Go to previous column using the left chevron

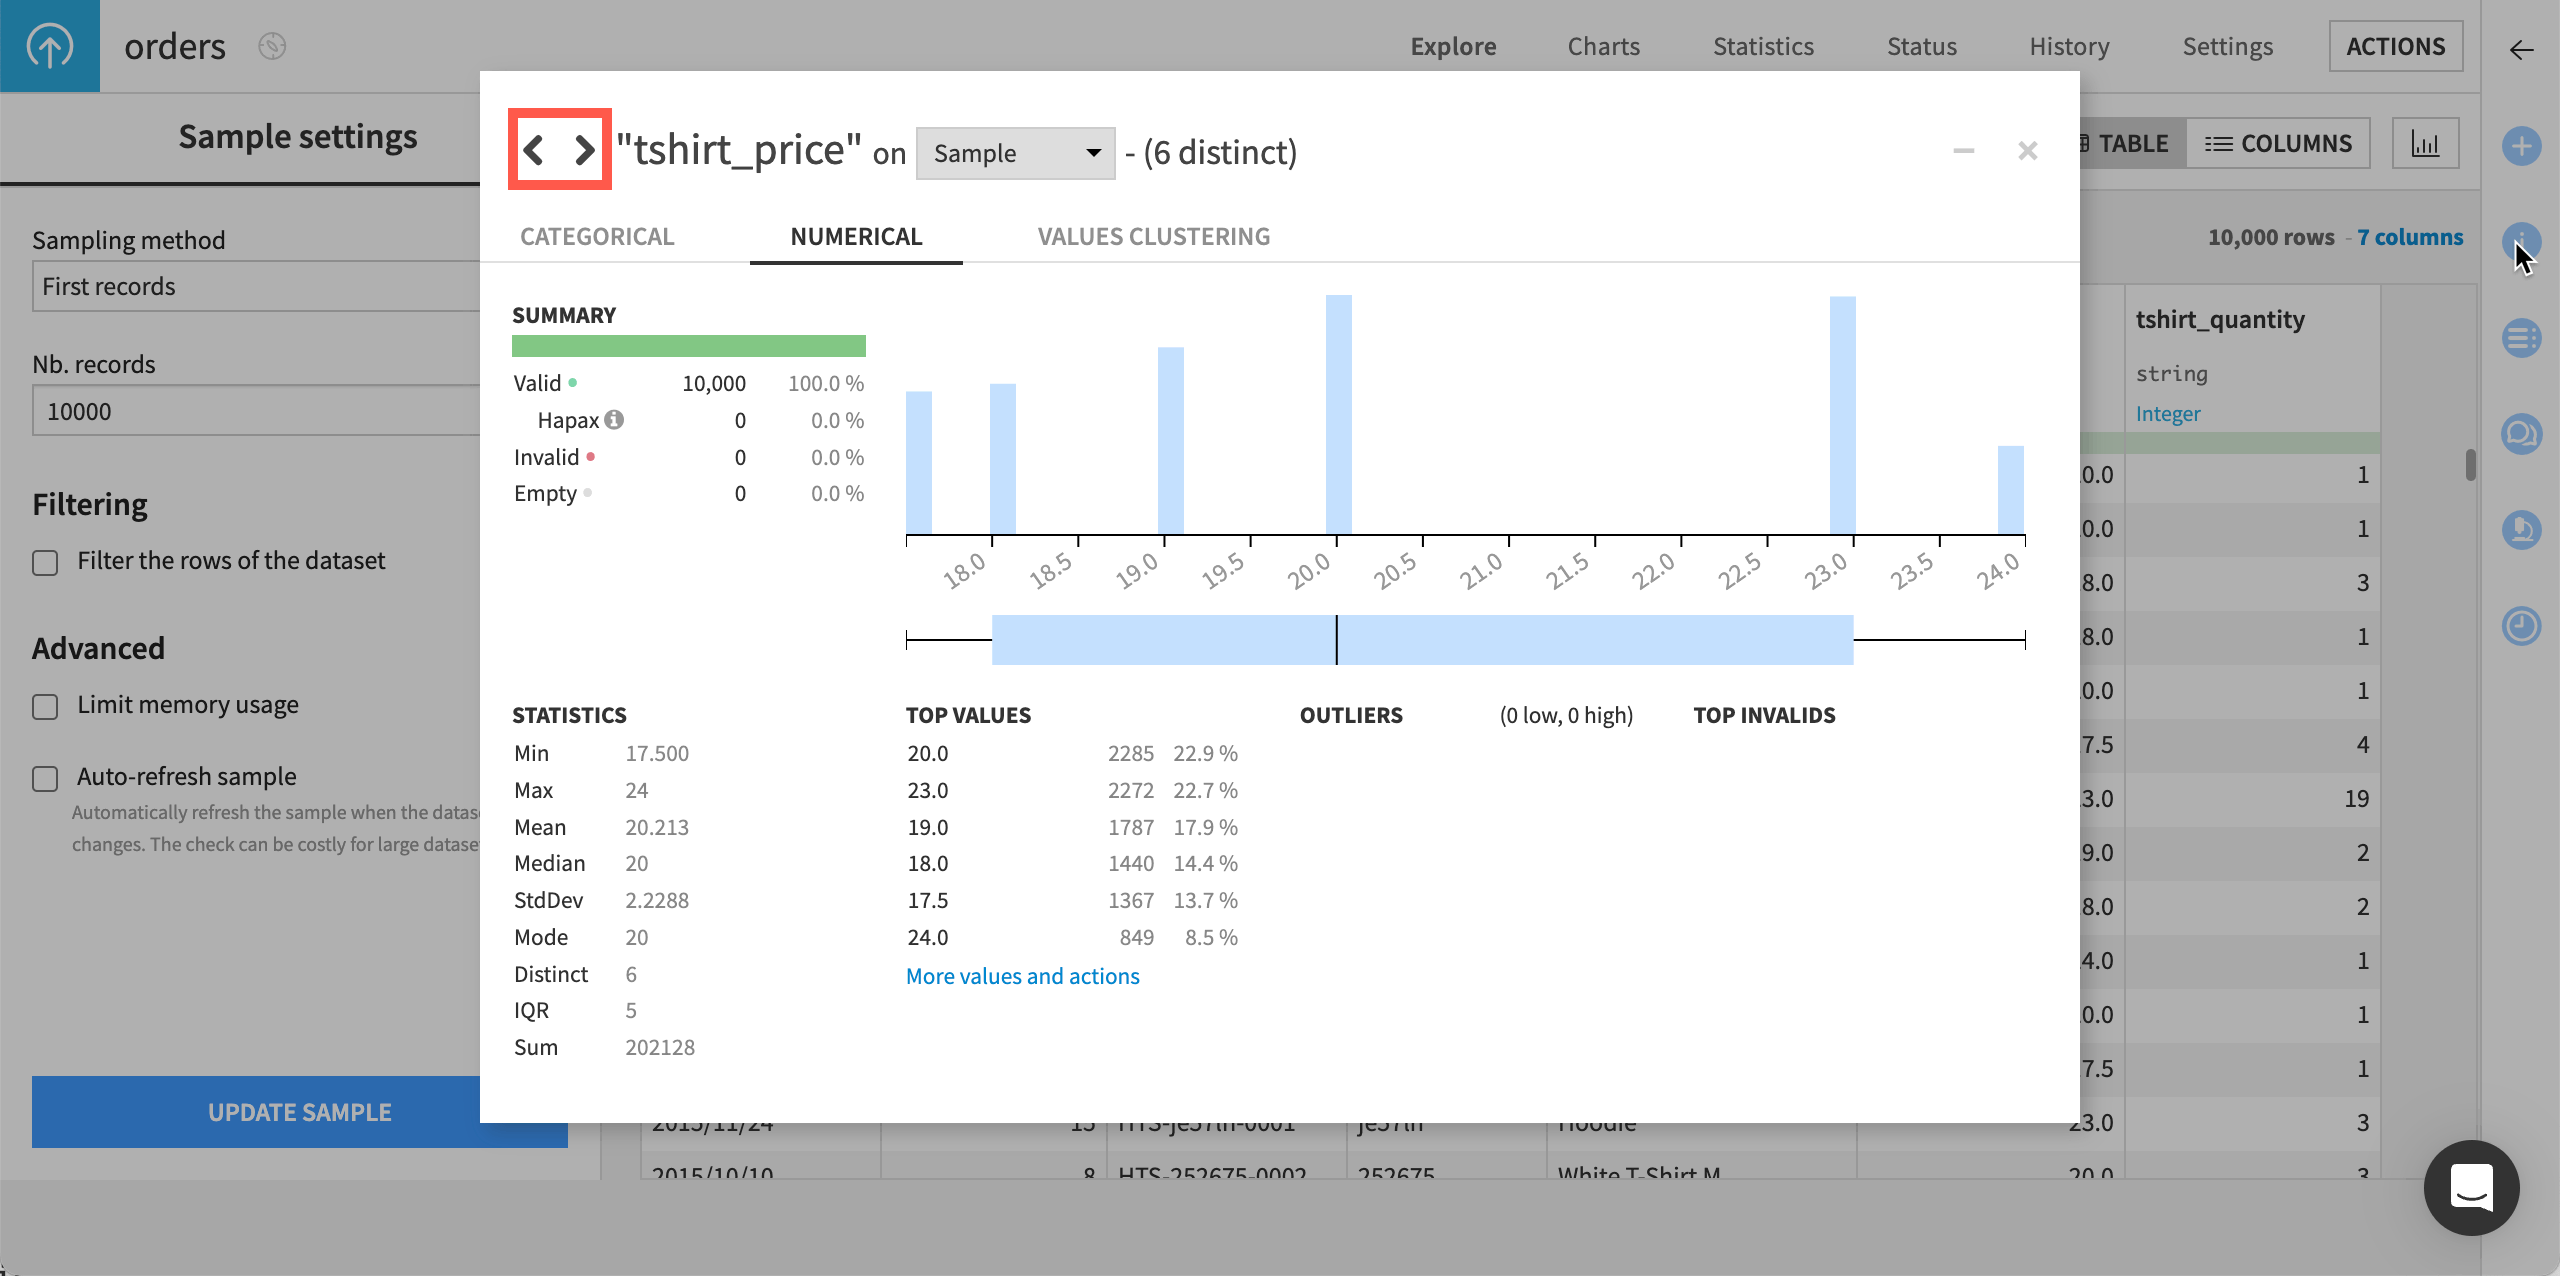(533, 148)
